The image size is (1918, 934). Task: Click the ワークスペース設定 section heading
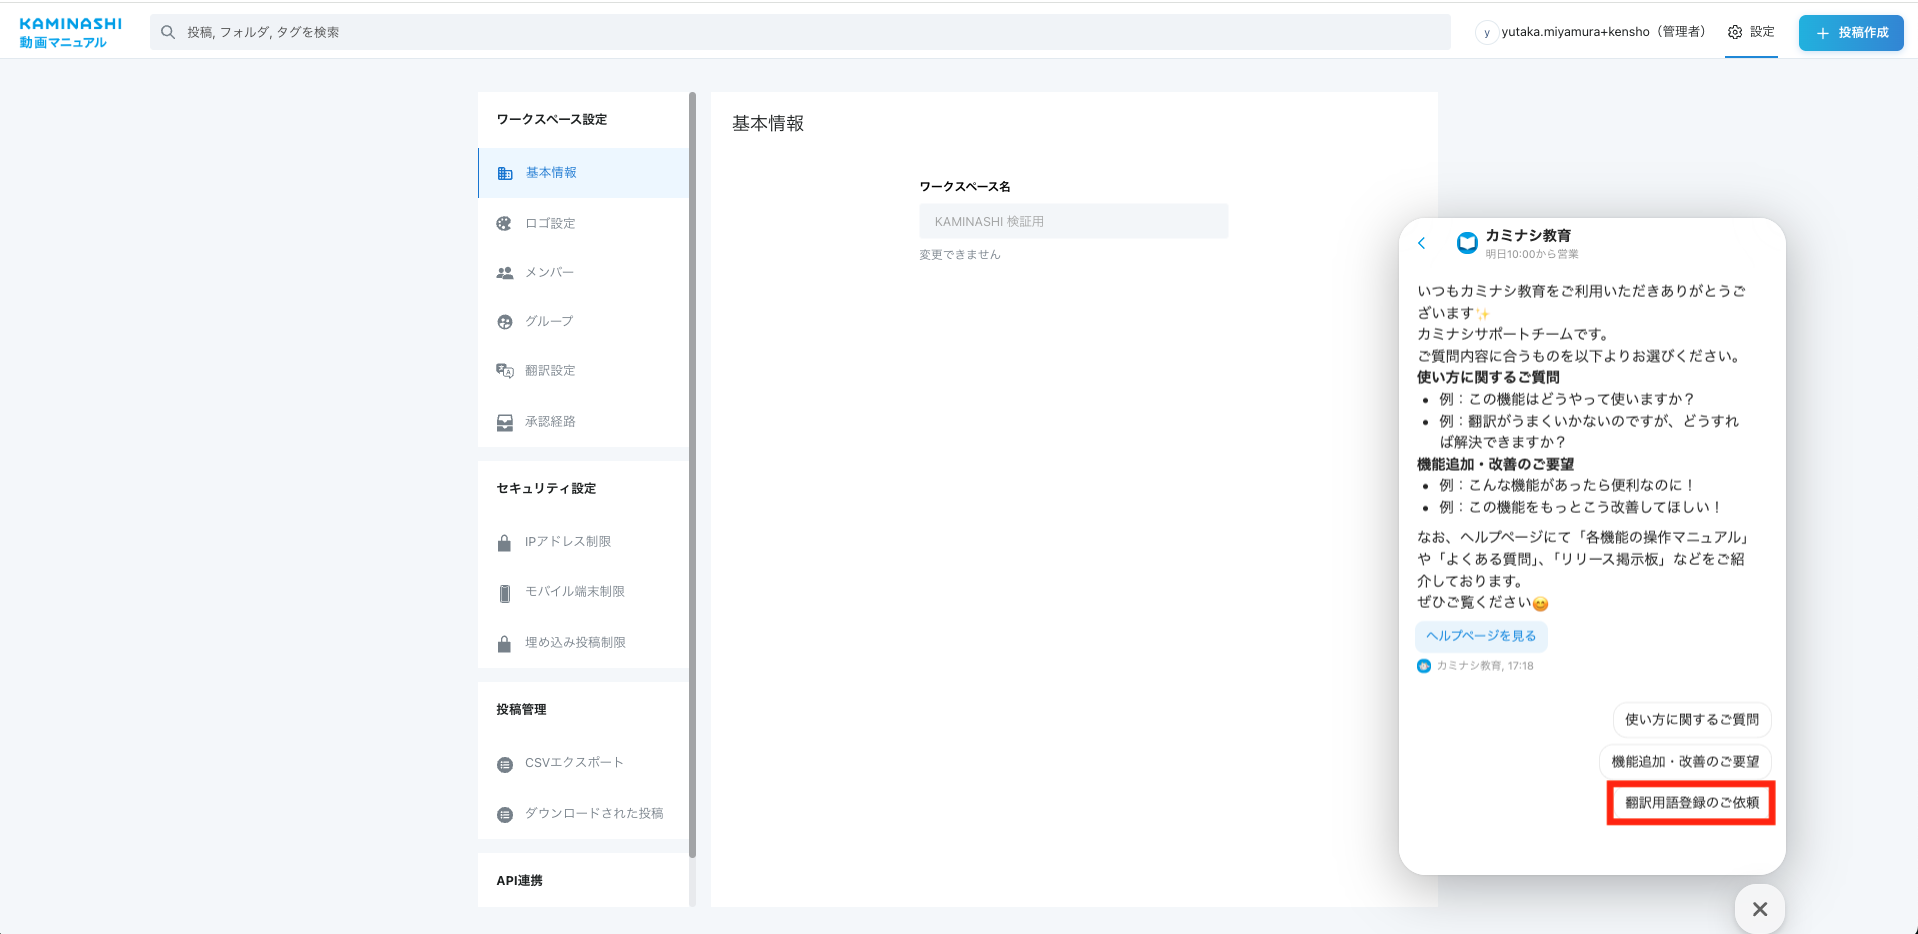552,119
